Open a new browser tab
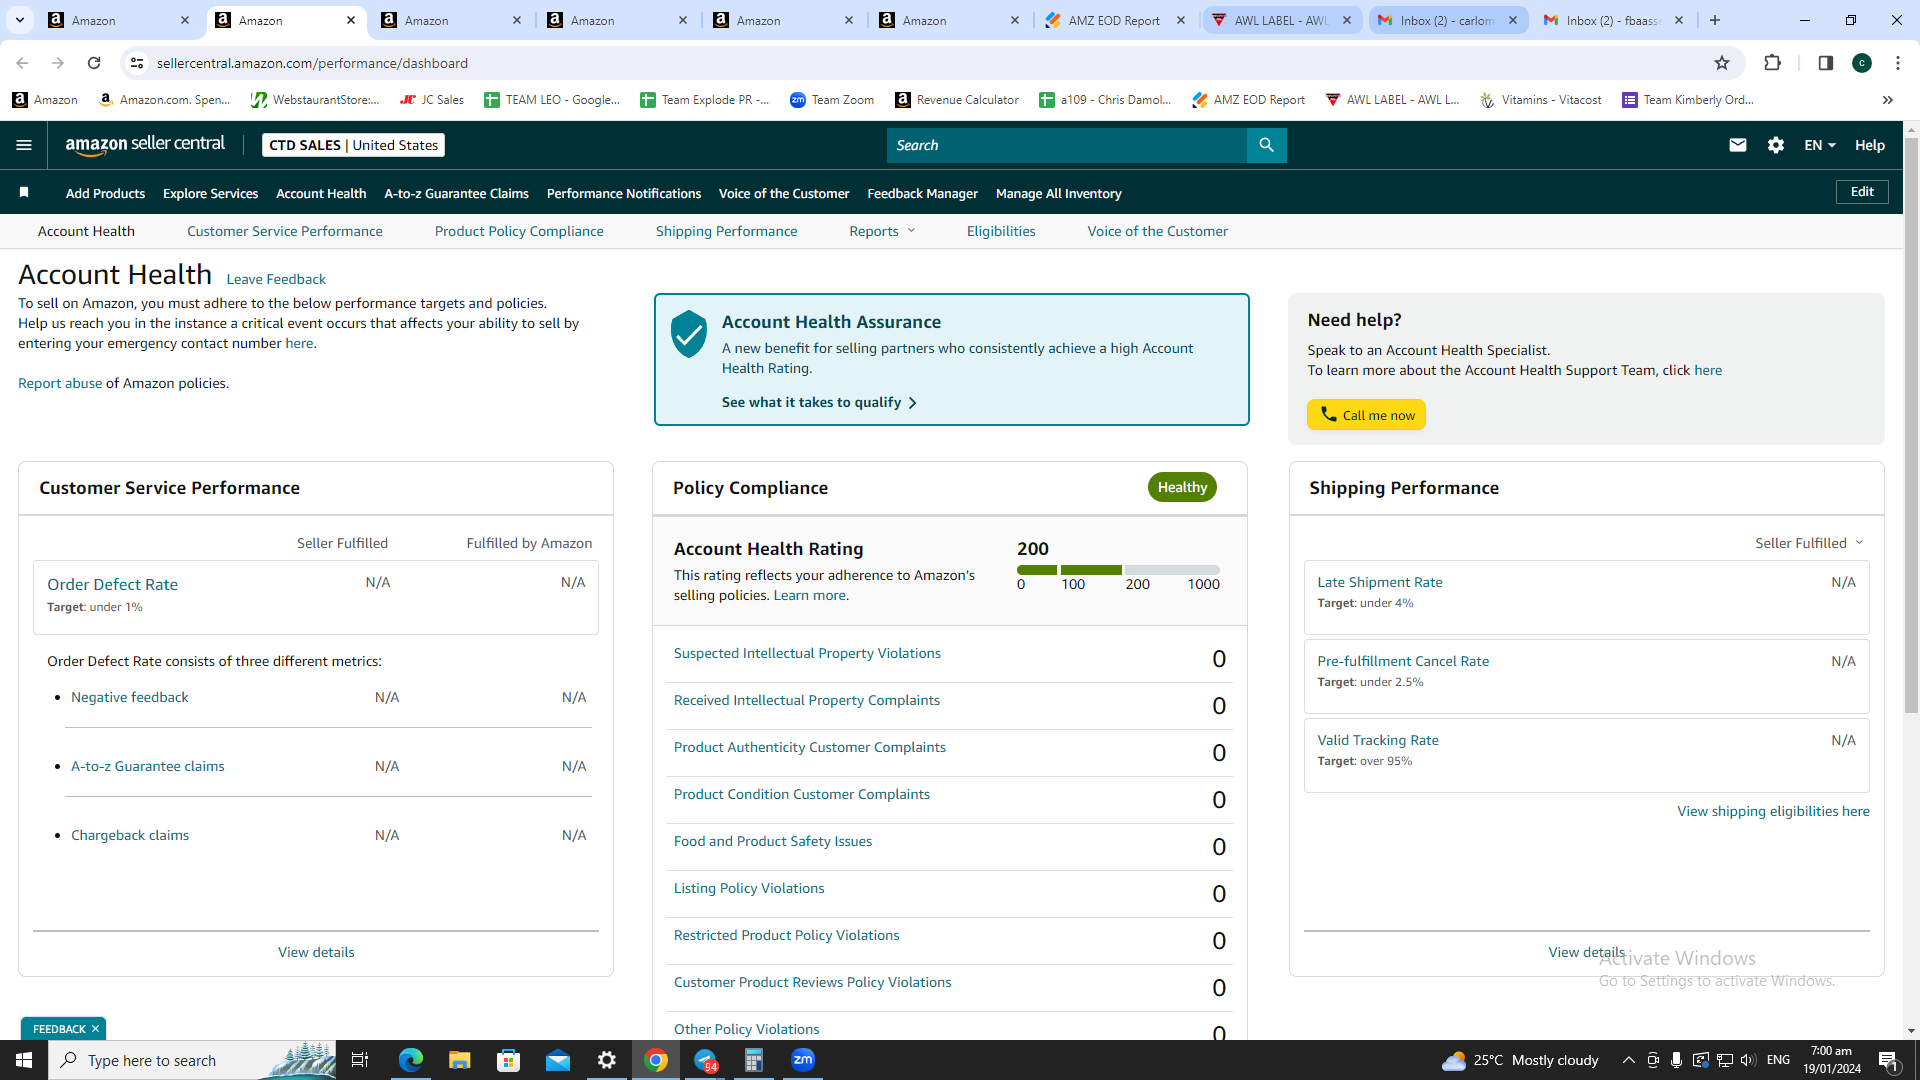The width and height of the screenshot is (1920, 1080). (1715, 20)
